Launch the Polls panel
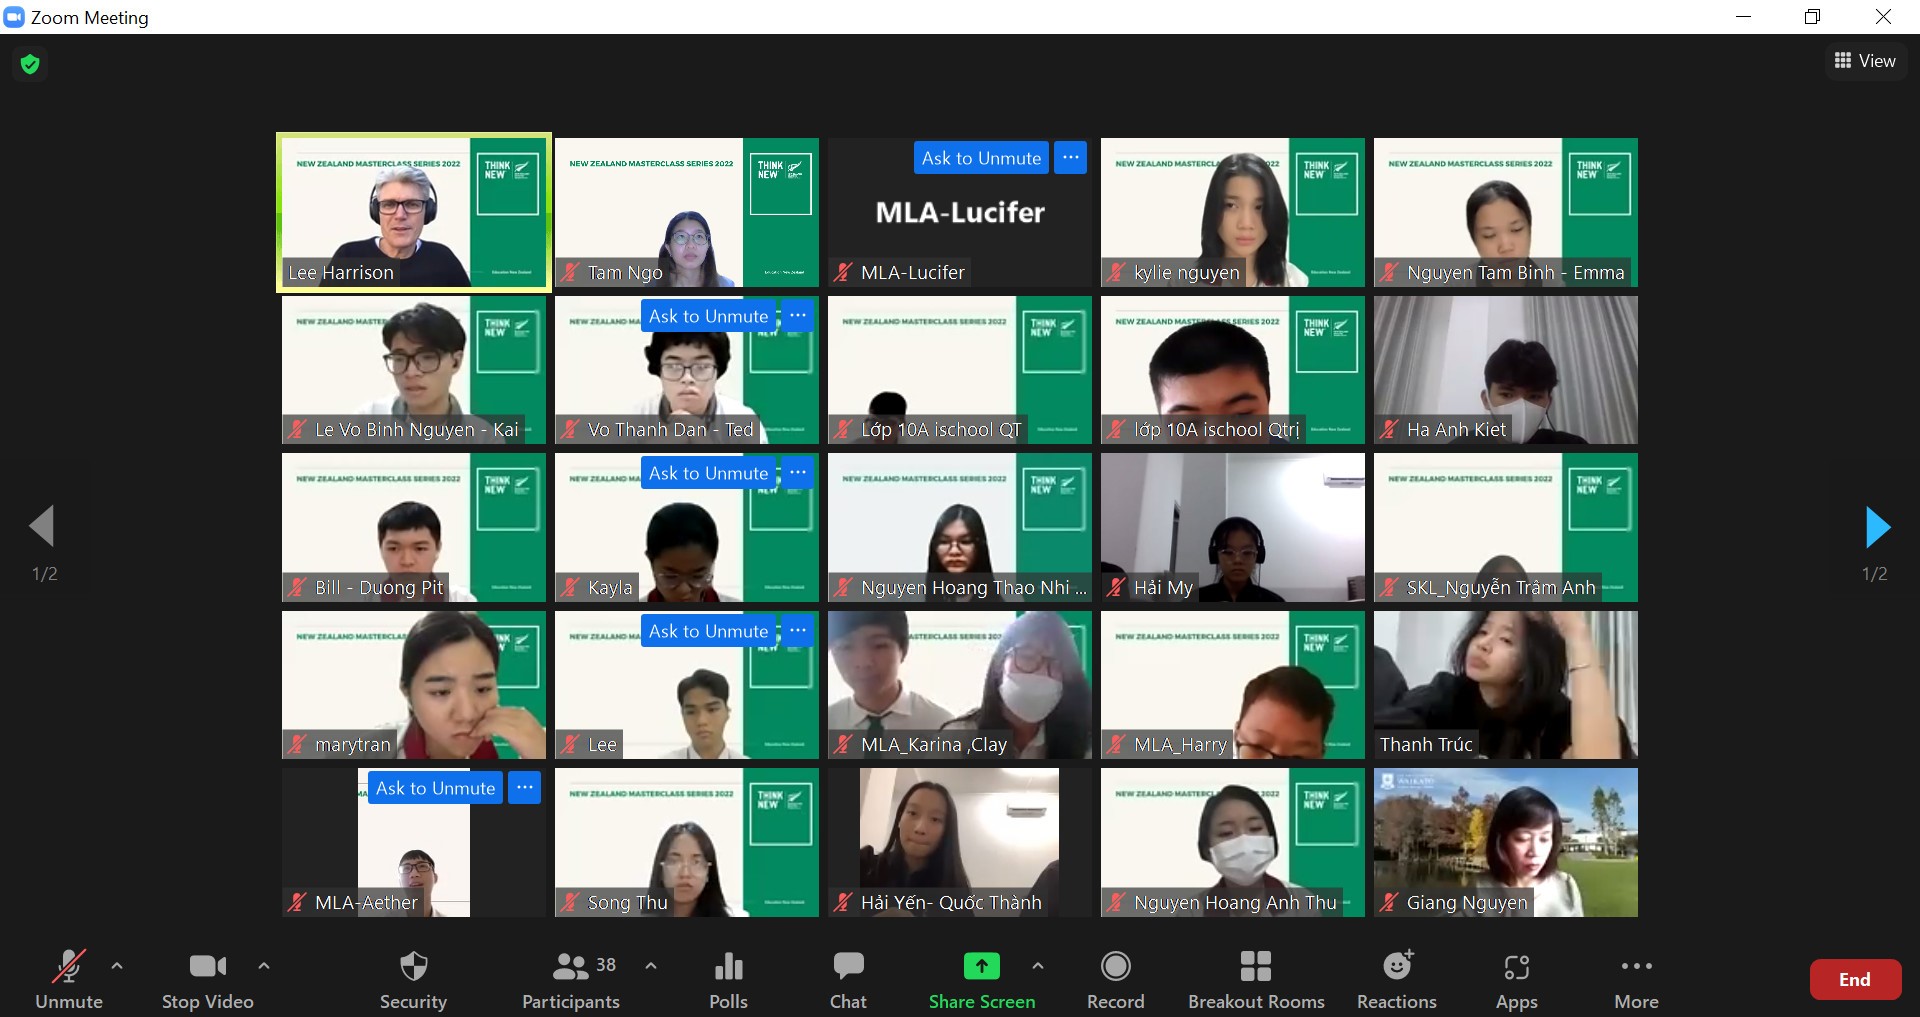The width and height of the screenshot is (1920, 1017). coord(728,979)
